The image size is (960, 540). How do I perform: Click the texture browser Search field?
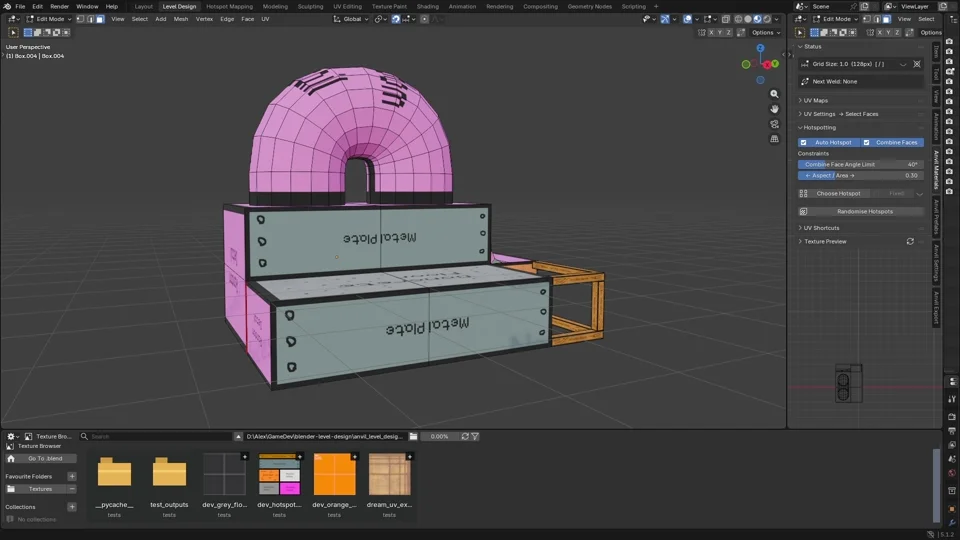(x=156, y=437)
